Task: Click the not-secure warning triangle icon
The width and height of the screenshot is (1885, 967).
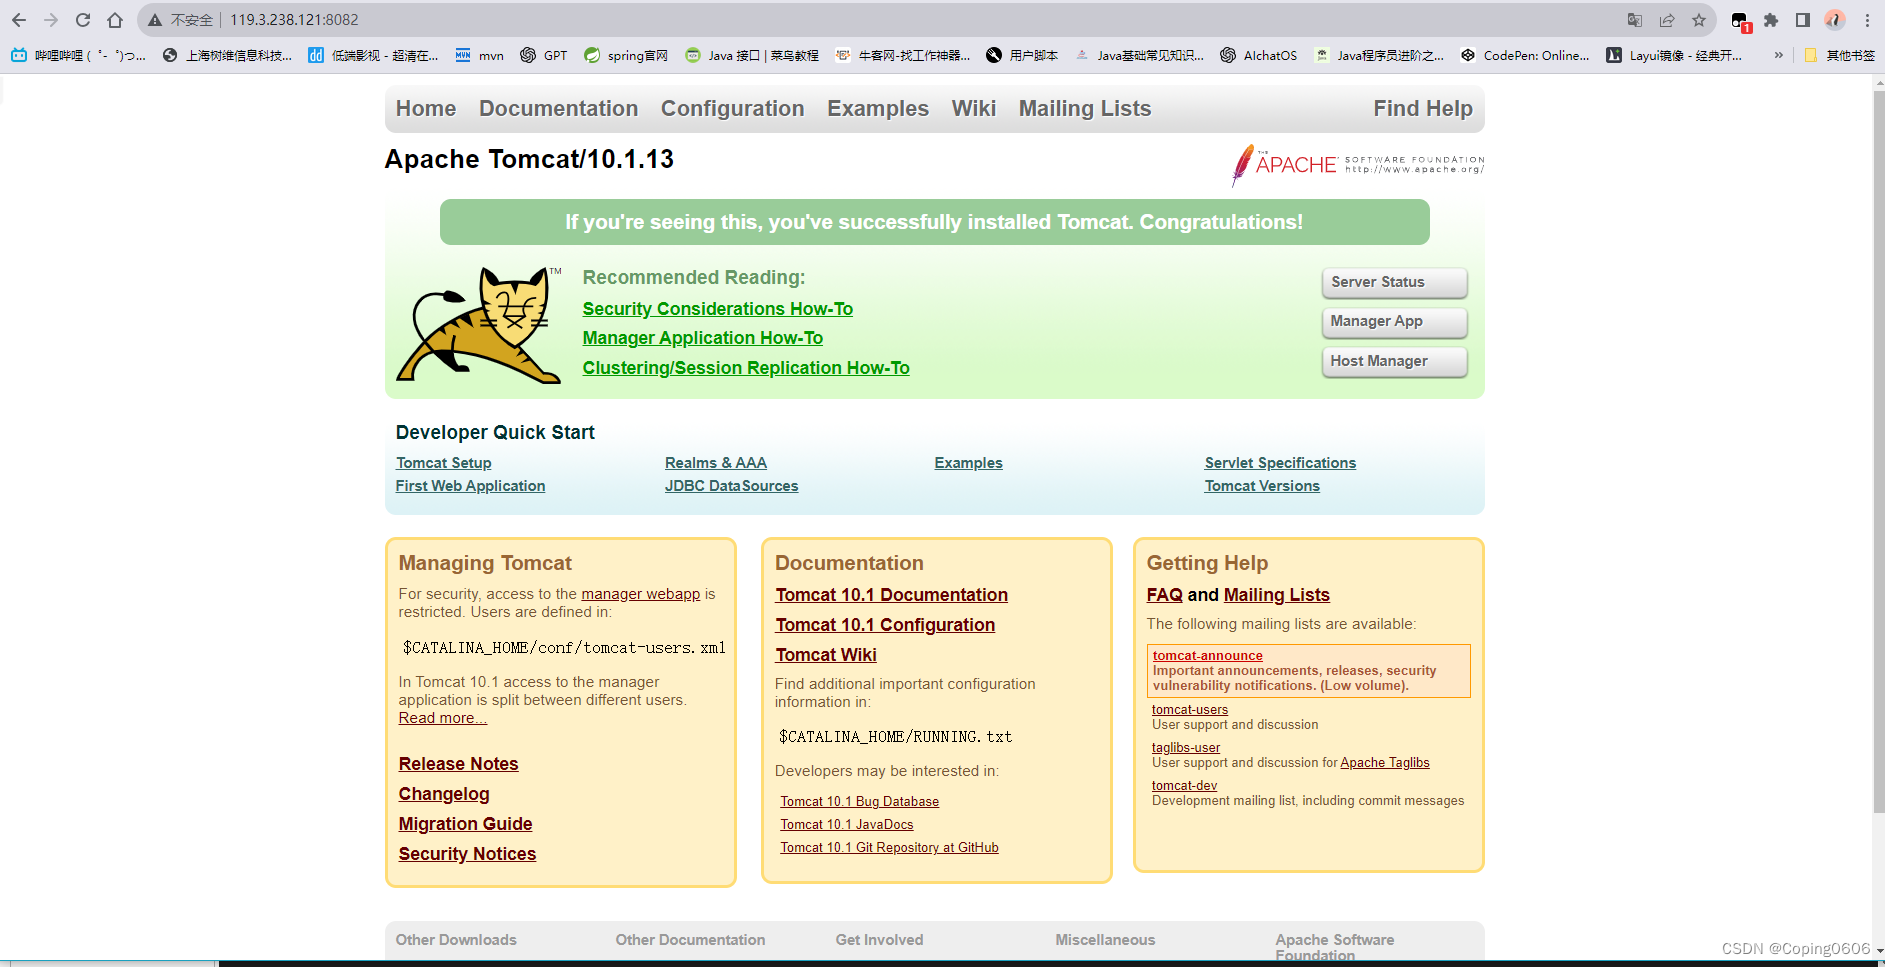Action: (x=155, y=20)
